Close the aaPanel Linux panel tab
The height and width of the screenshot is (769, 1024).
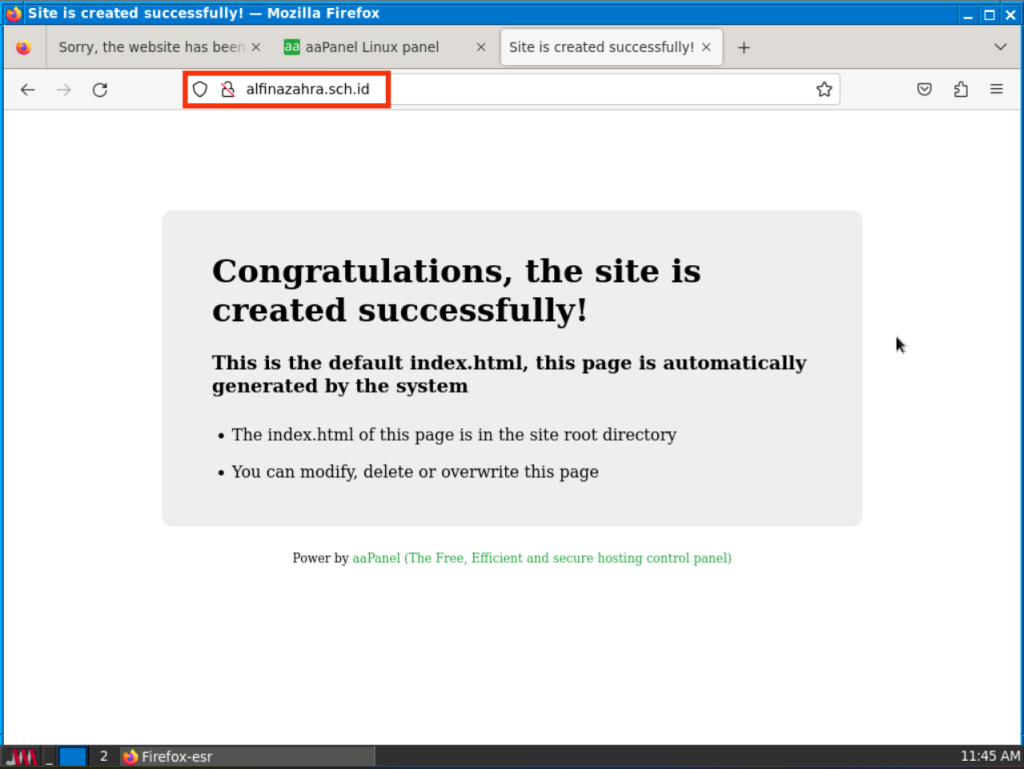[x=481, y=47]
